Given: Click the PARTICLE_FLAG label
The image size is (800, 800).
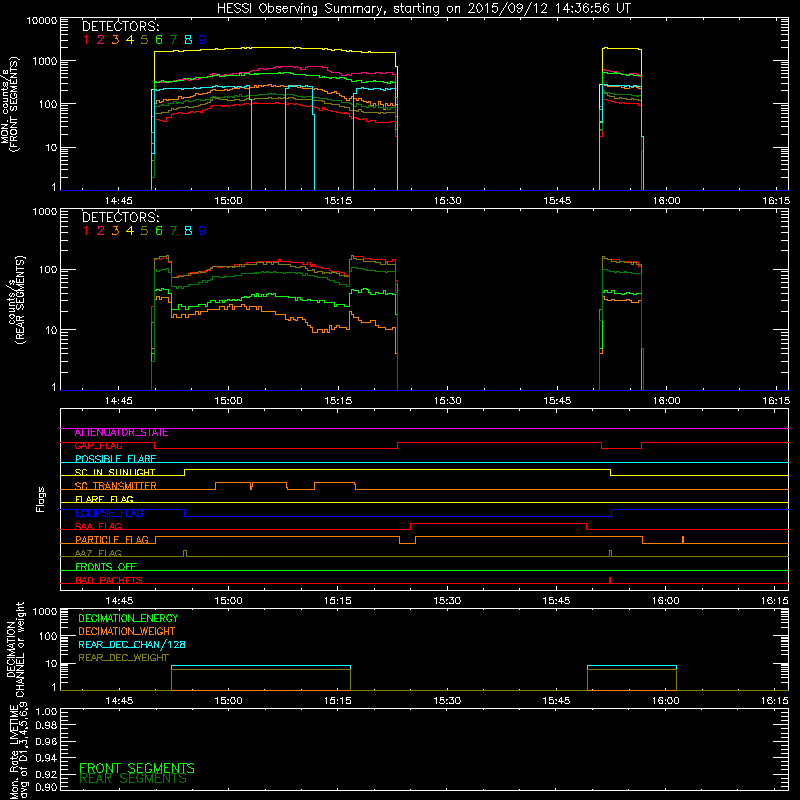Looking at the screenshot, I should [x=112, y=540].
